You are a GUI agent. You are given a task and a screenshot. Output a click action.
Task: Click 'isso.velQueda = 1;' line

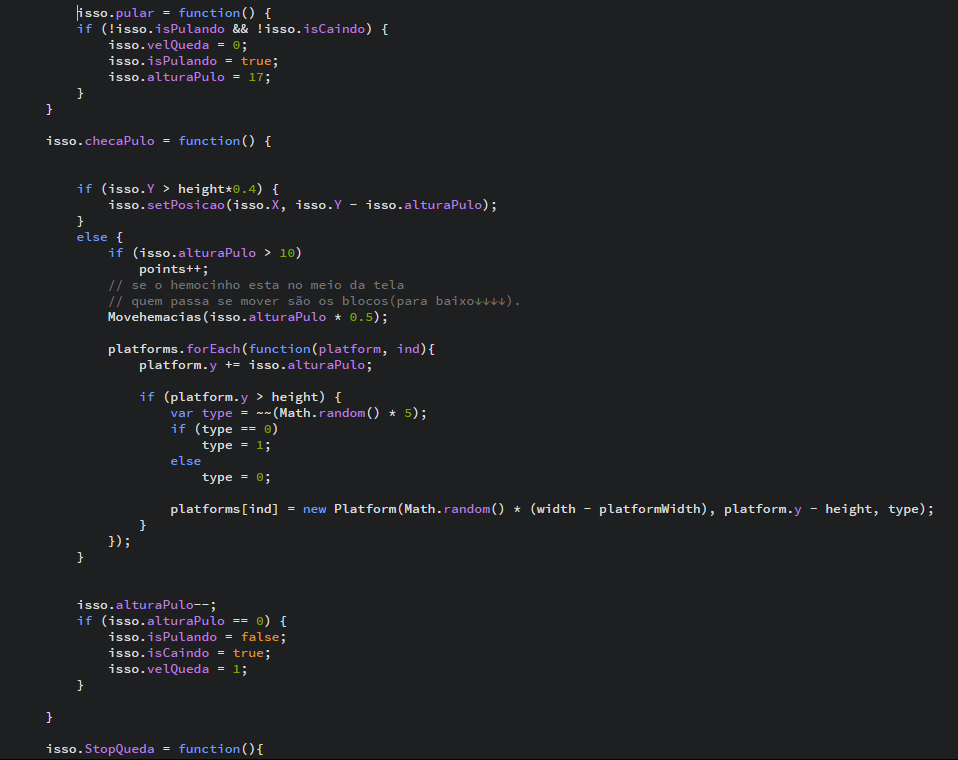[x=178, y=668]
